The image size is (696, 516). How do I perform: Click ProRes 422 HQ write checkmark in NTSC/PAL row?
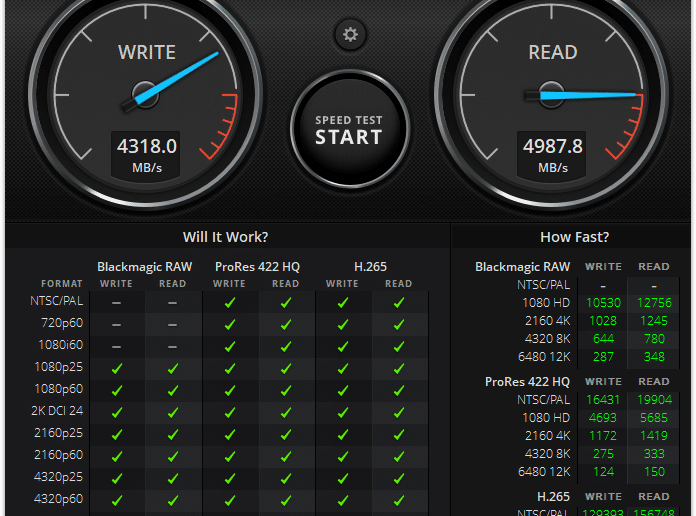229,303
